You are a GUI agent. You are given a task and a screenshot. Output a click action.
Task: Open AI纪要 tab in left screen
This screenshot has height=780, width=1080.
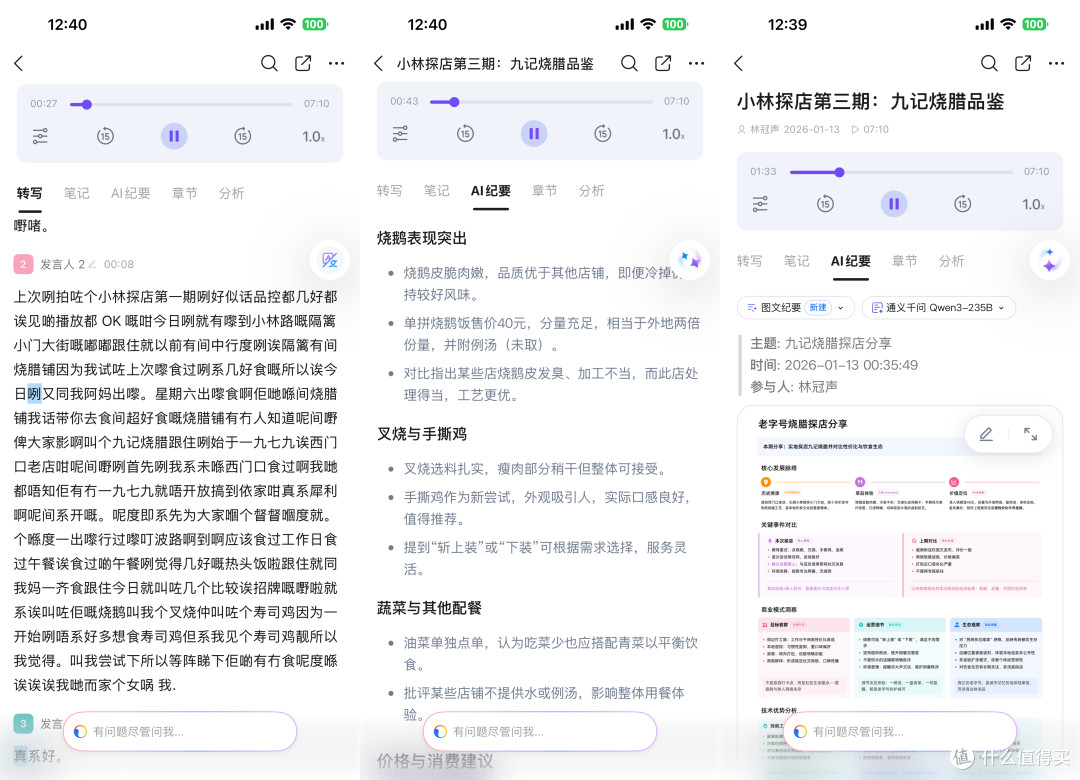pyautogui.click(x=130, y=193)
